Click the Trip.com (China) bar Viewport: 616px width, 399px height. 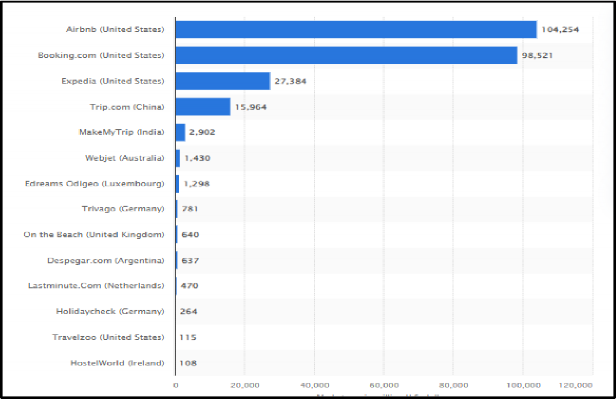[203, 107]
